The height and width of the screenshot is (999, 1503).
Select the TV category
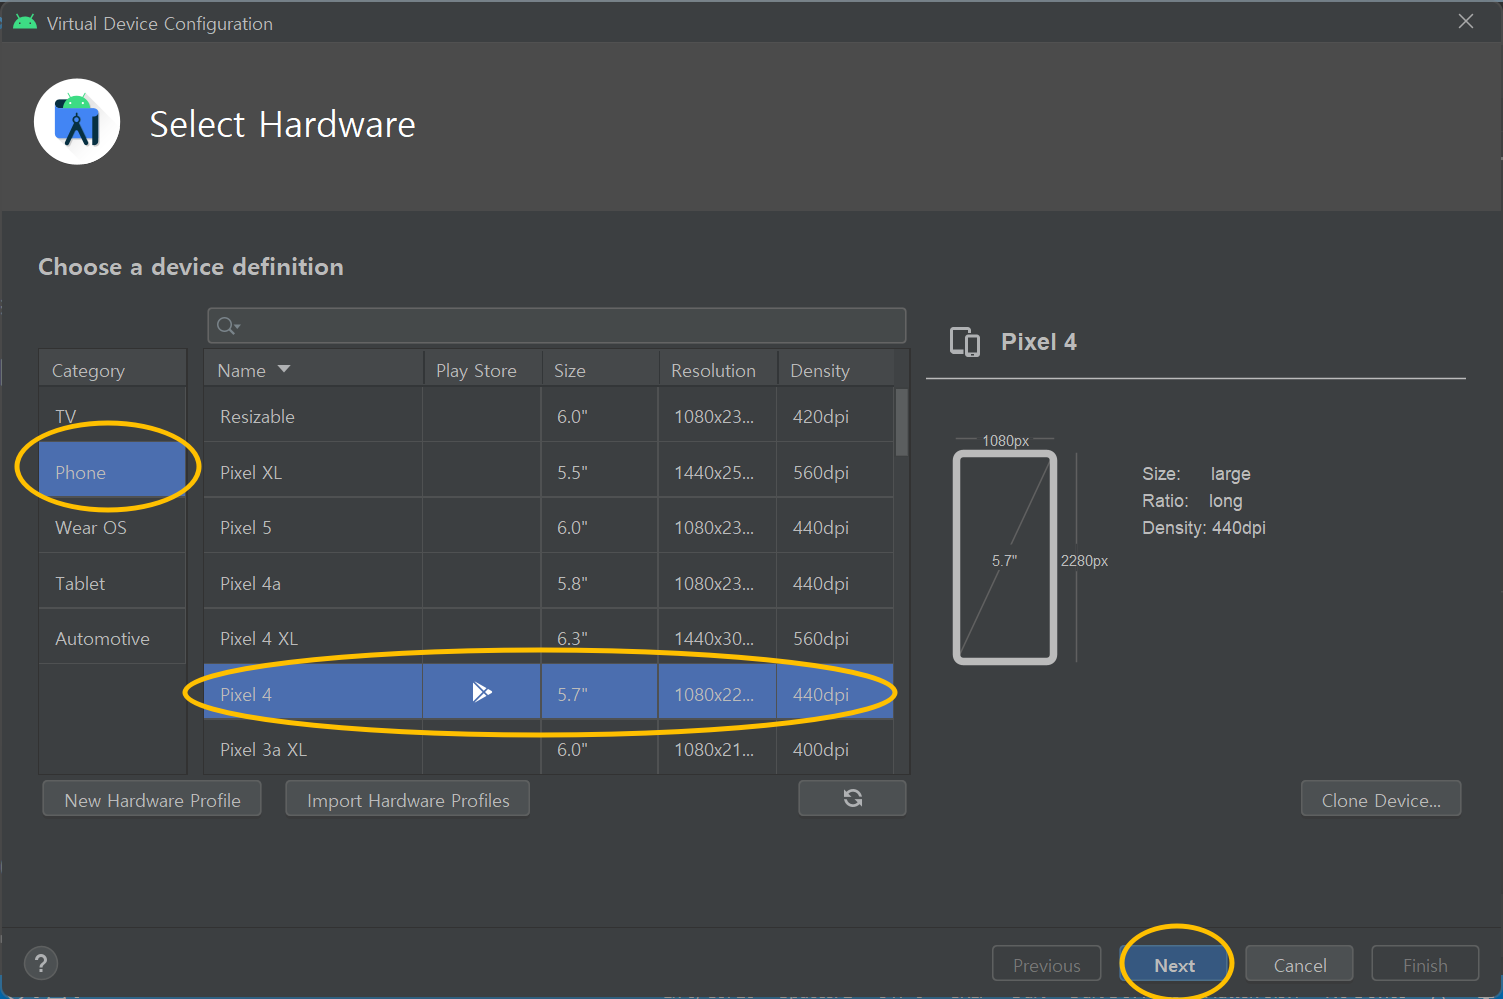[x=113, y=416]
